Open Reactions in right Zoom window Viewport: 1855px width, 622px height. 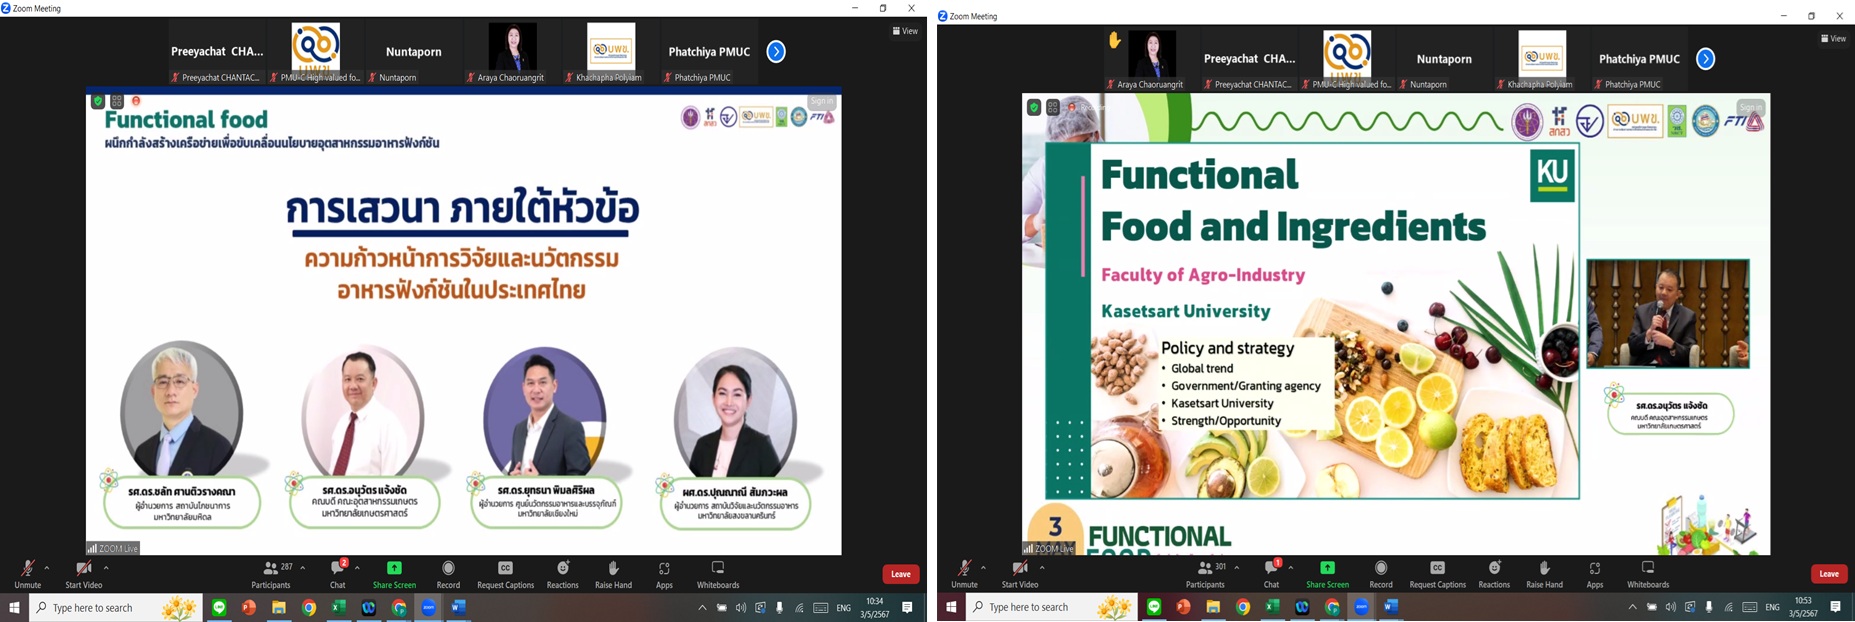tap(1494, 574)
